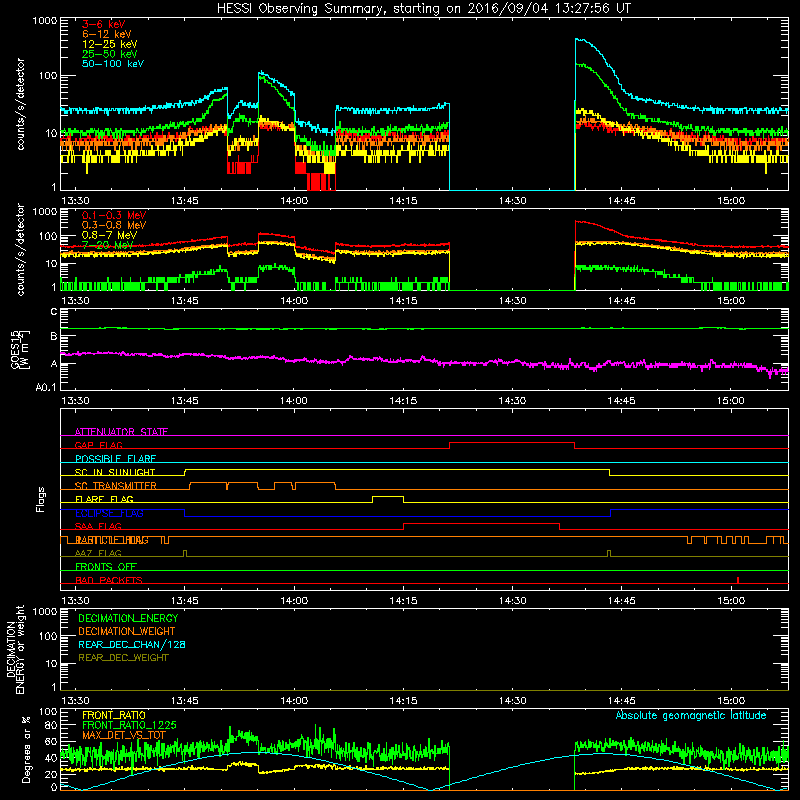The width and height of the screenshot is (800, 800).
Task: Click the Absolute geomagnetic latitude label
Action: [x=691, y=715]
